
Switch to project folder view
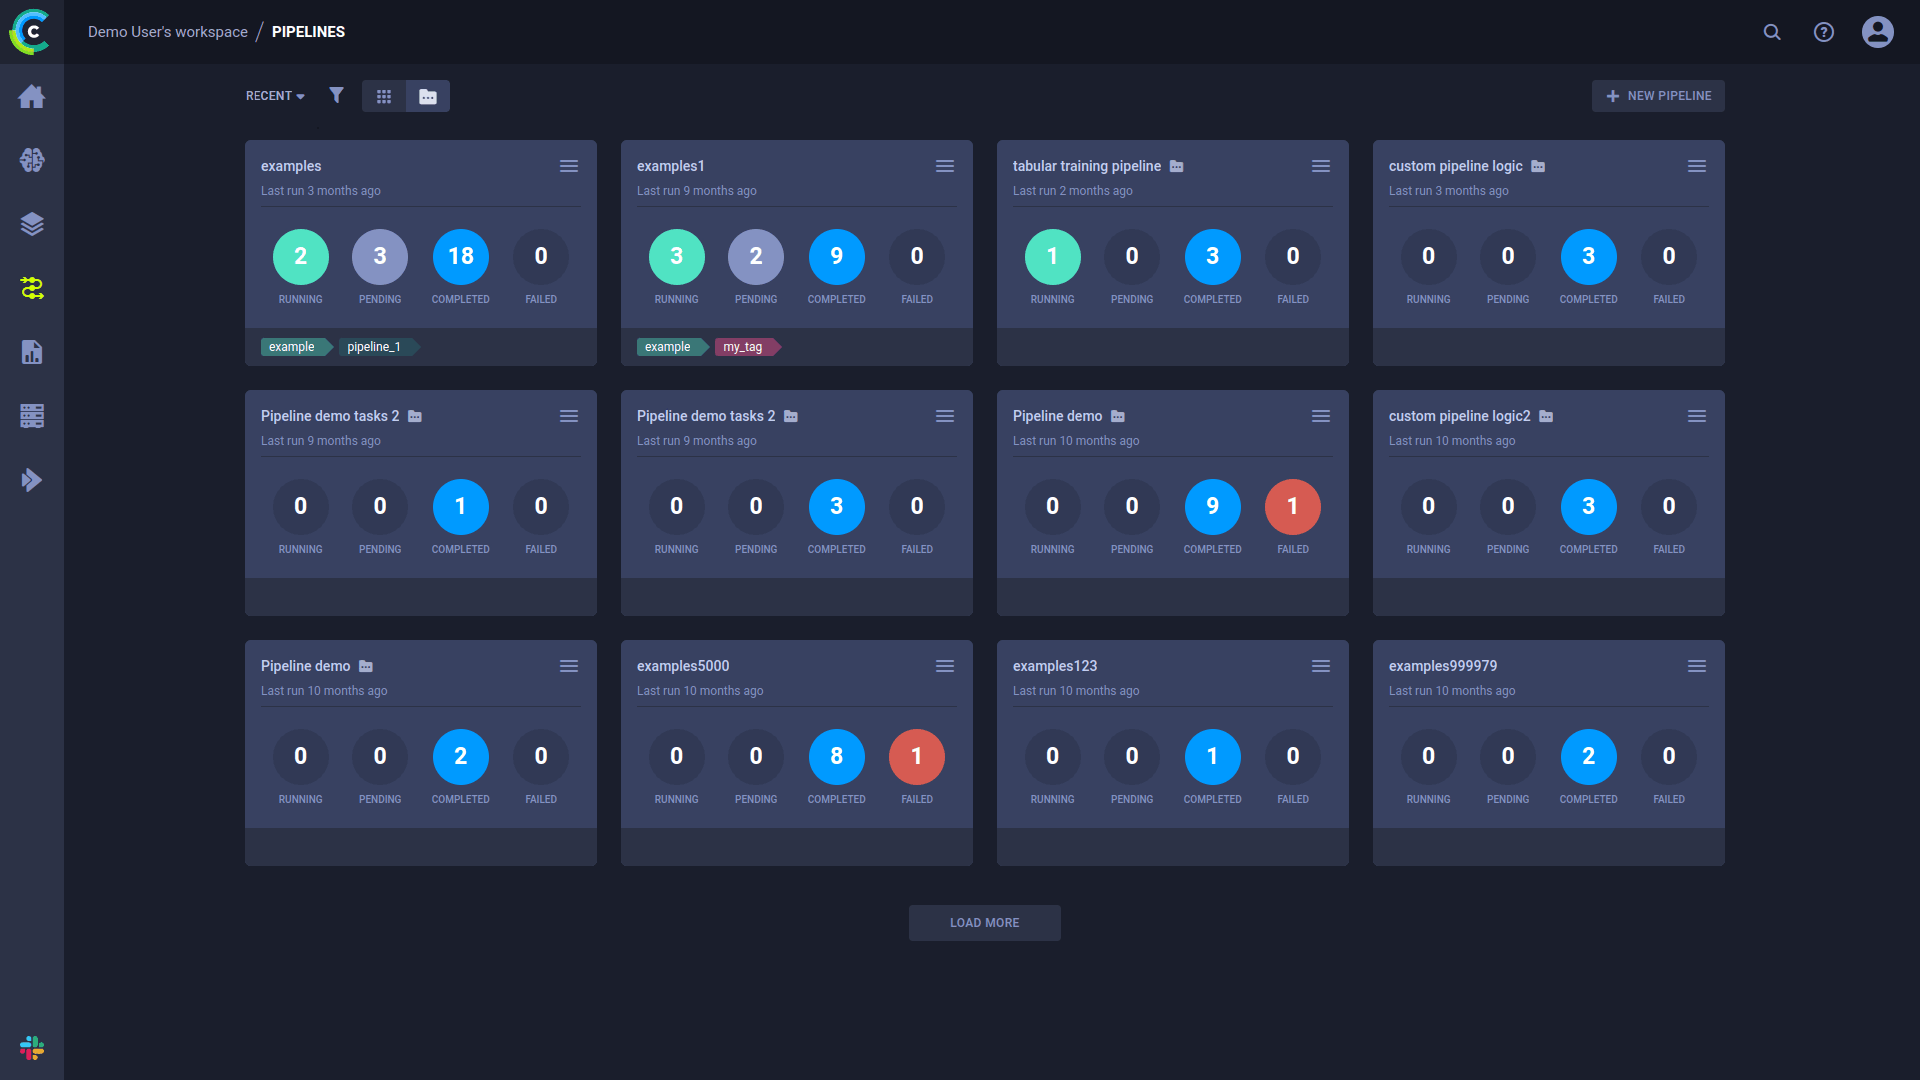click(x=428, y=96)
